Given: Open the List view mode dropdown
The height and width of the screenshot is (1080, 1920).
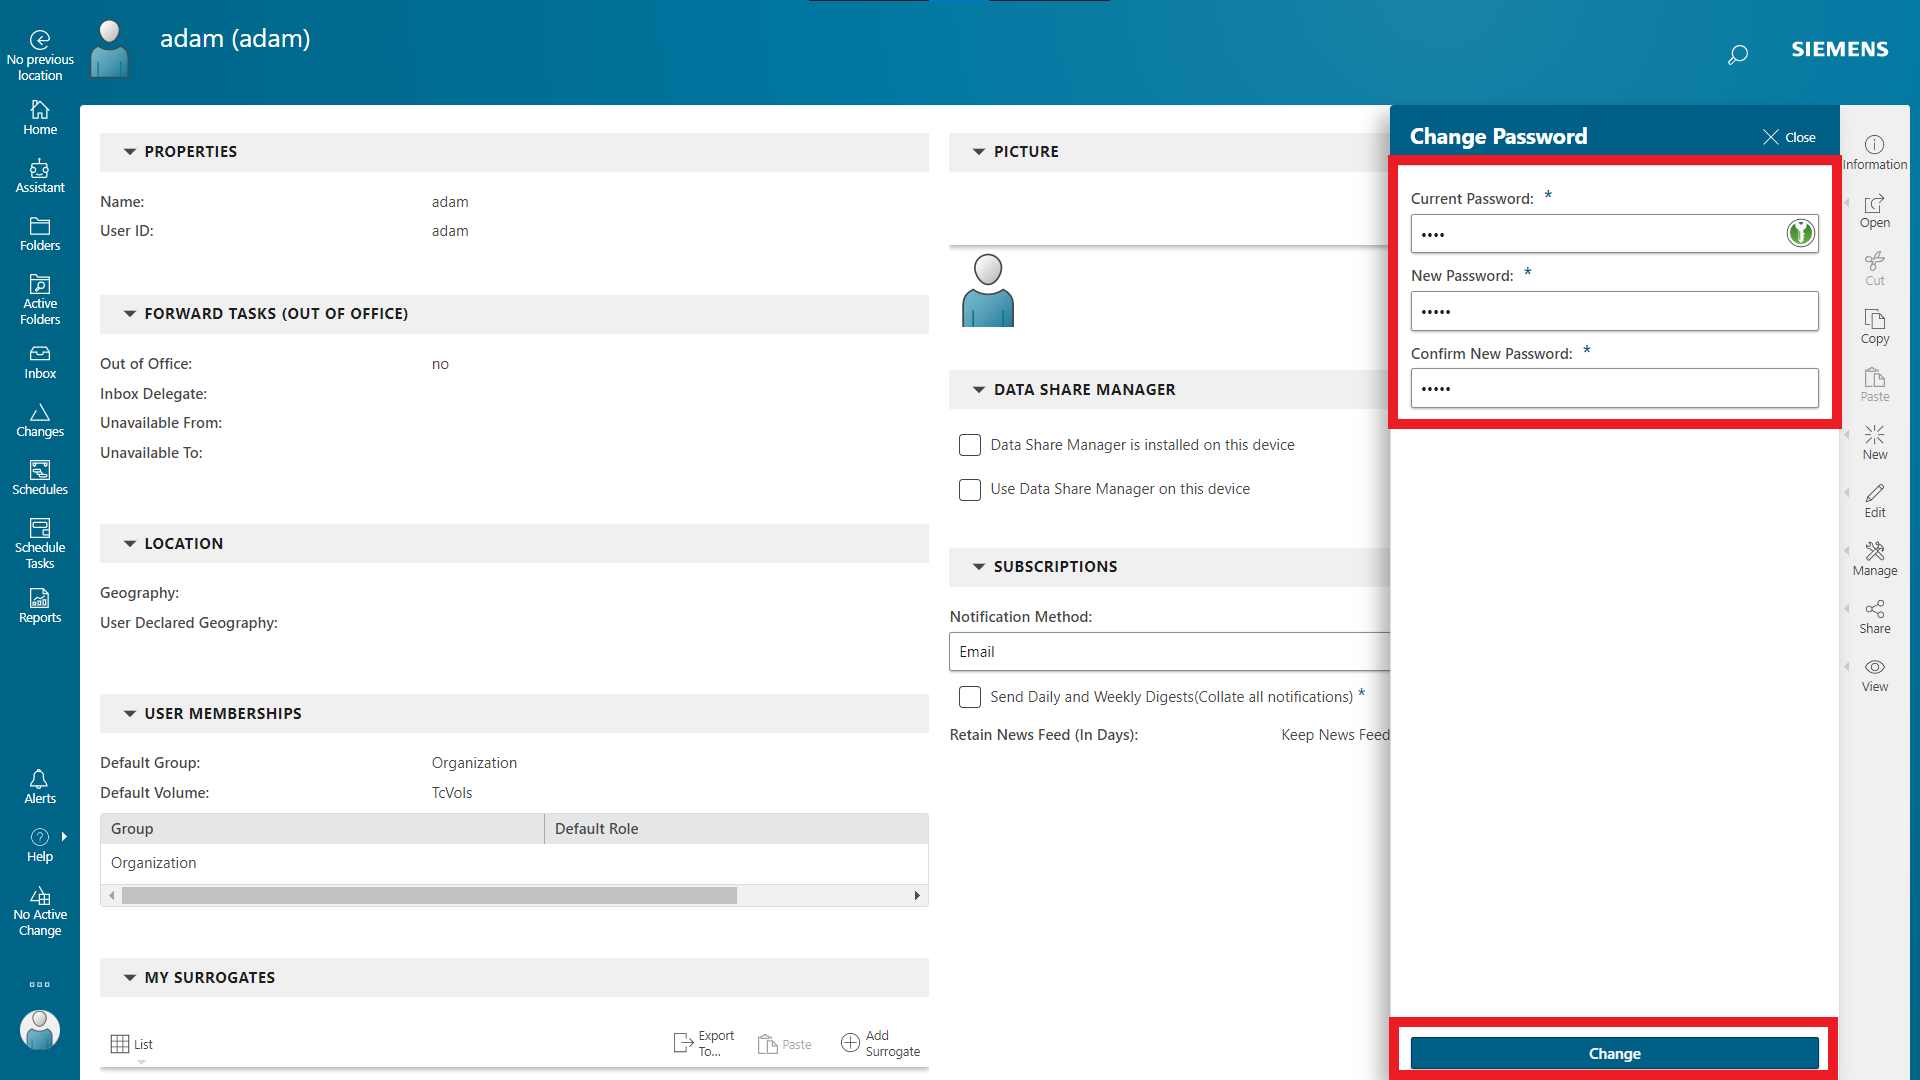Looking at the screenshot, I should tap(132, 1044).
